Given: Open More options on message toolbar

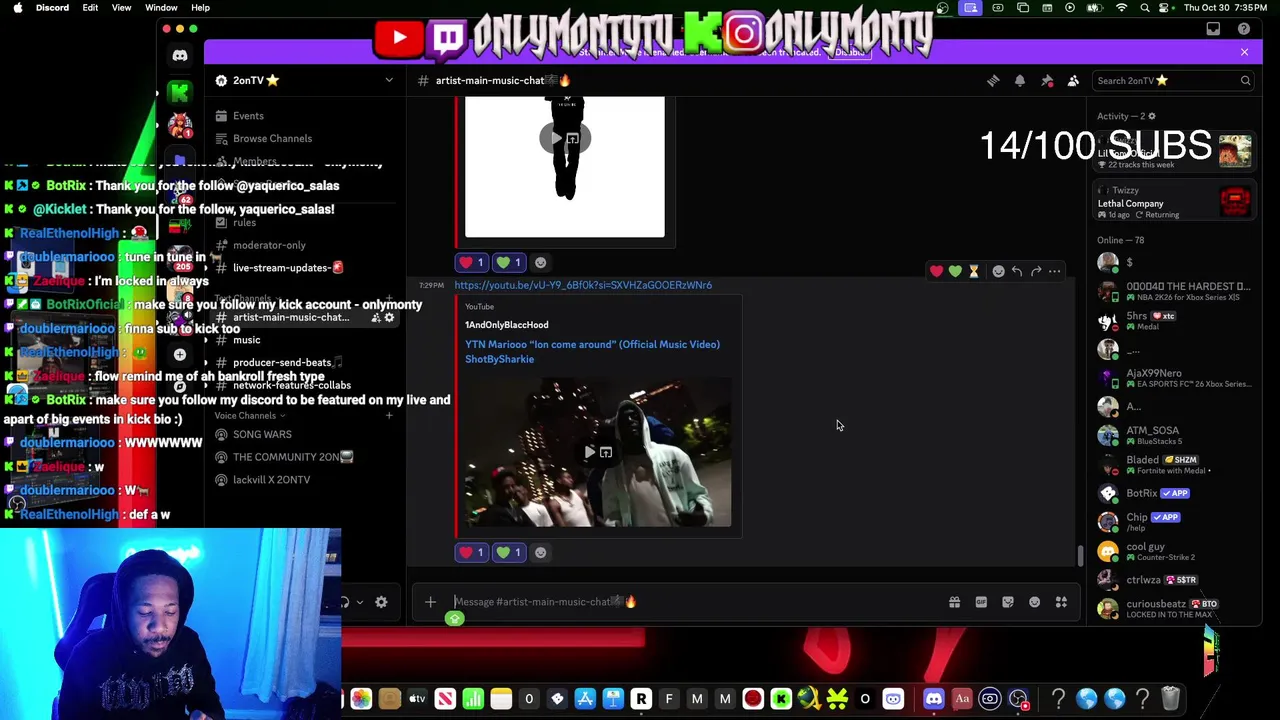Looking at the screenshot, I should [1055, 271].
